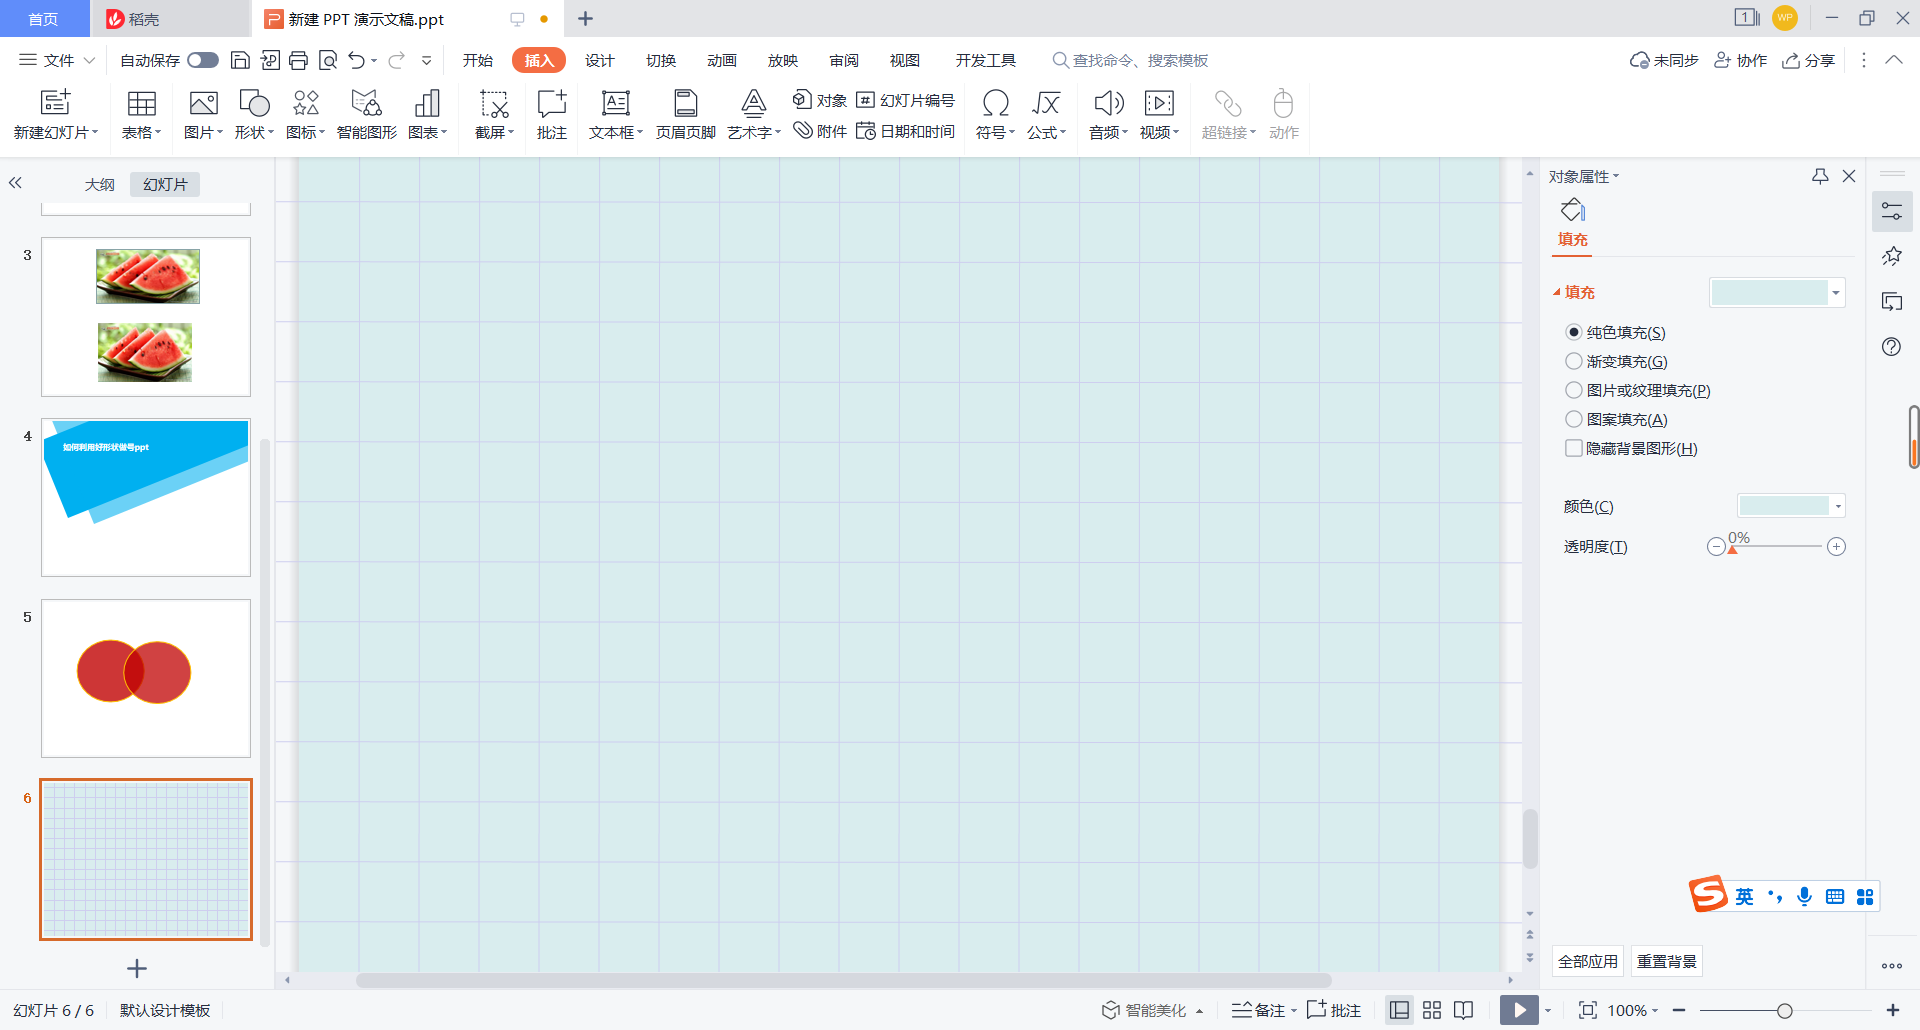Insert an 对象 object

click(x=819, y=100)
